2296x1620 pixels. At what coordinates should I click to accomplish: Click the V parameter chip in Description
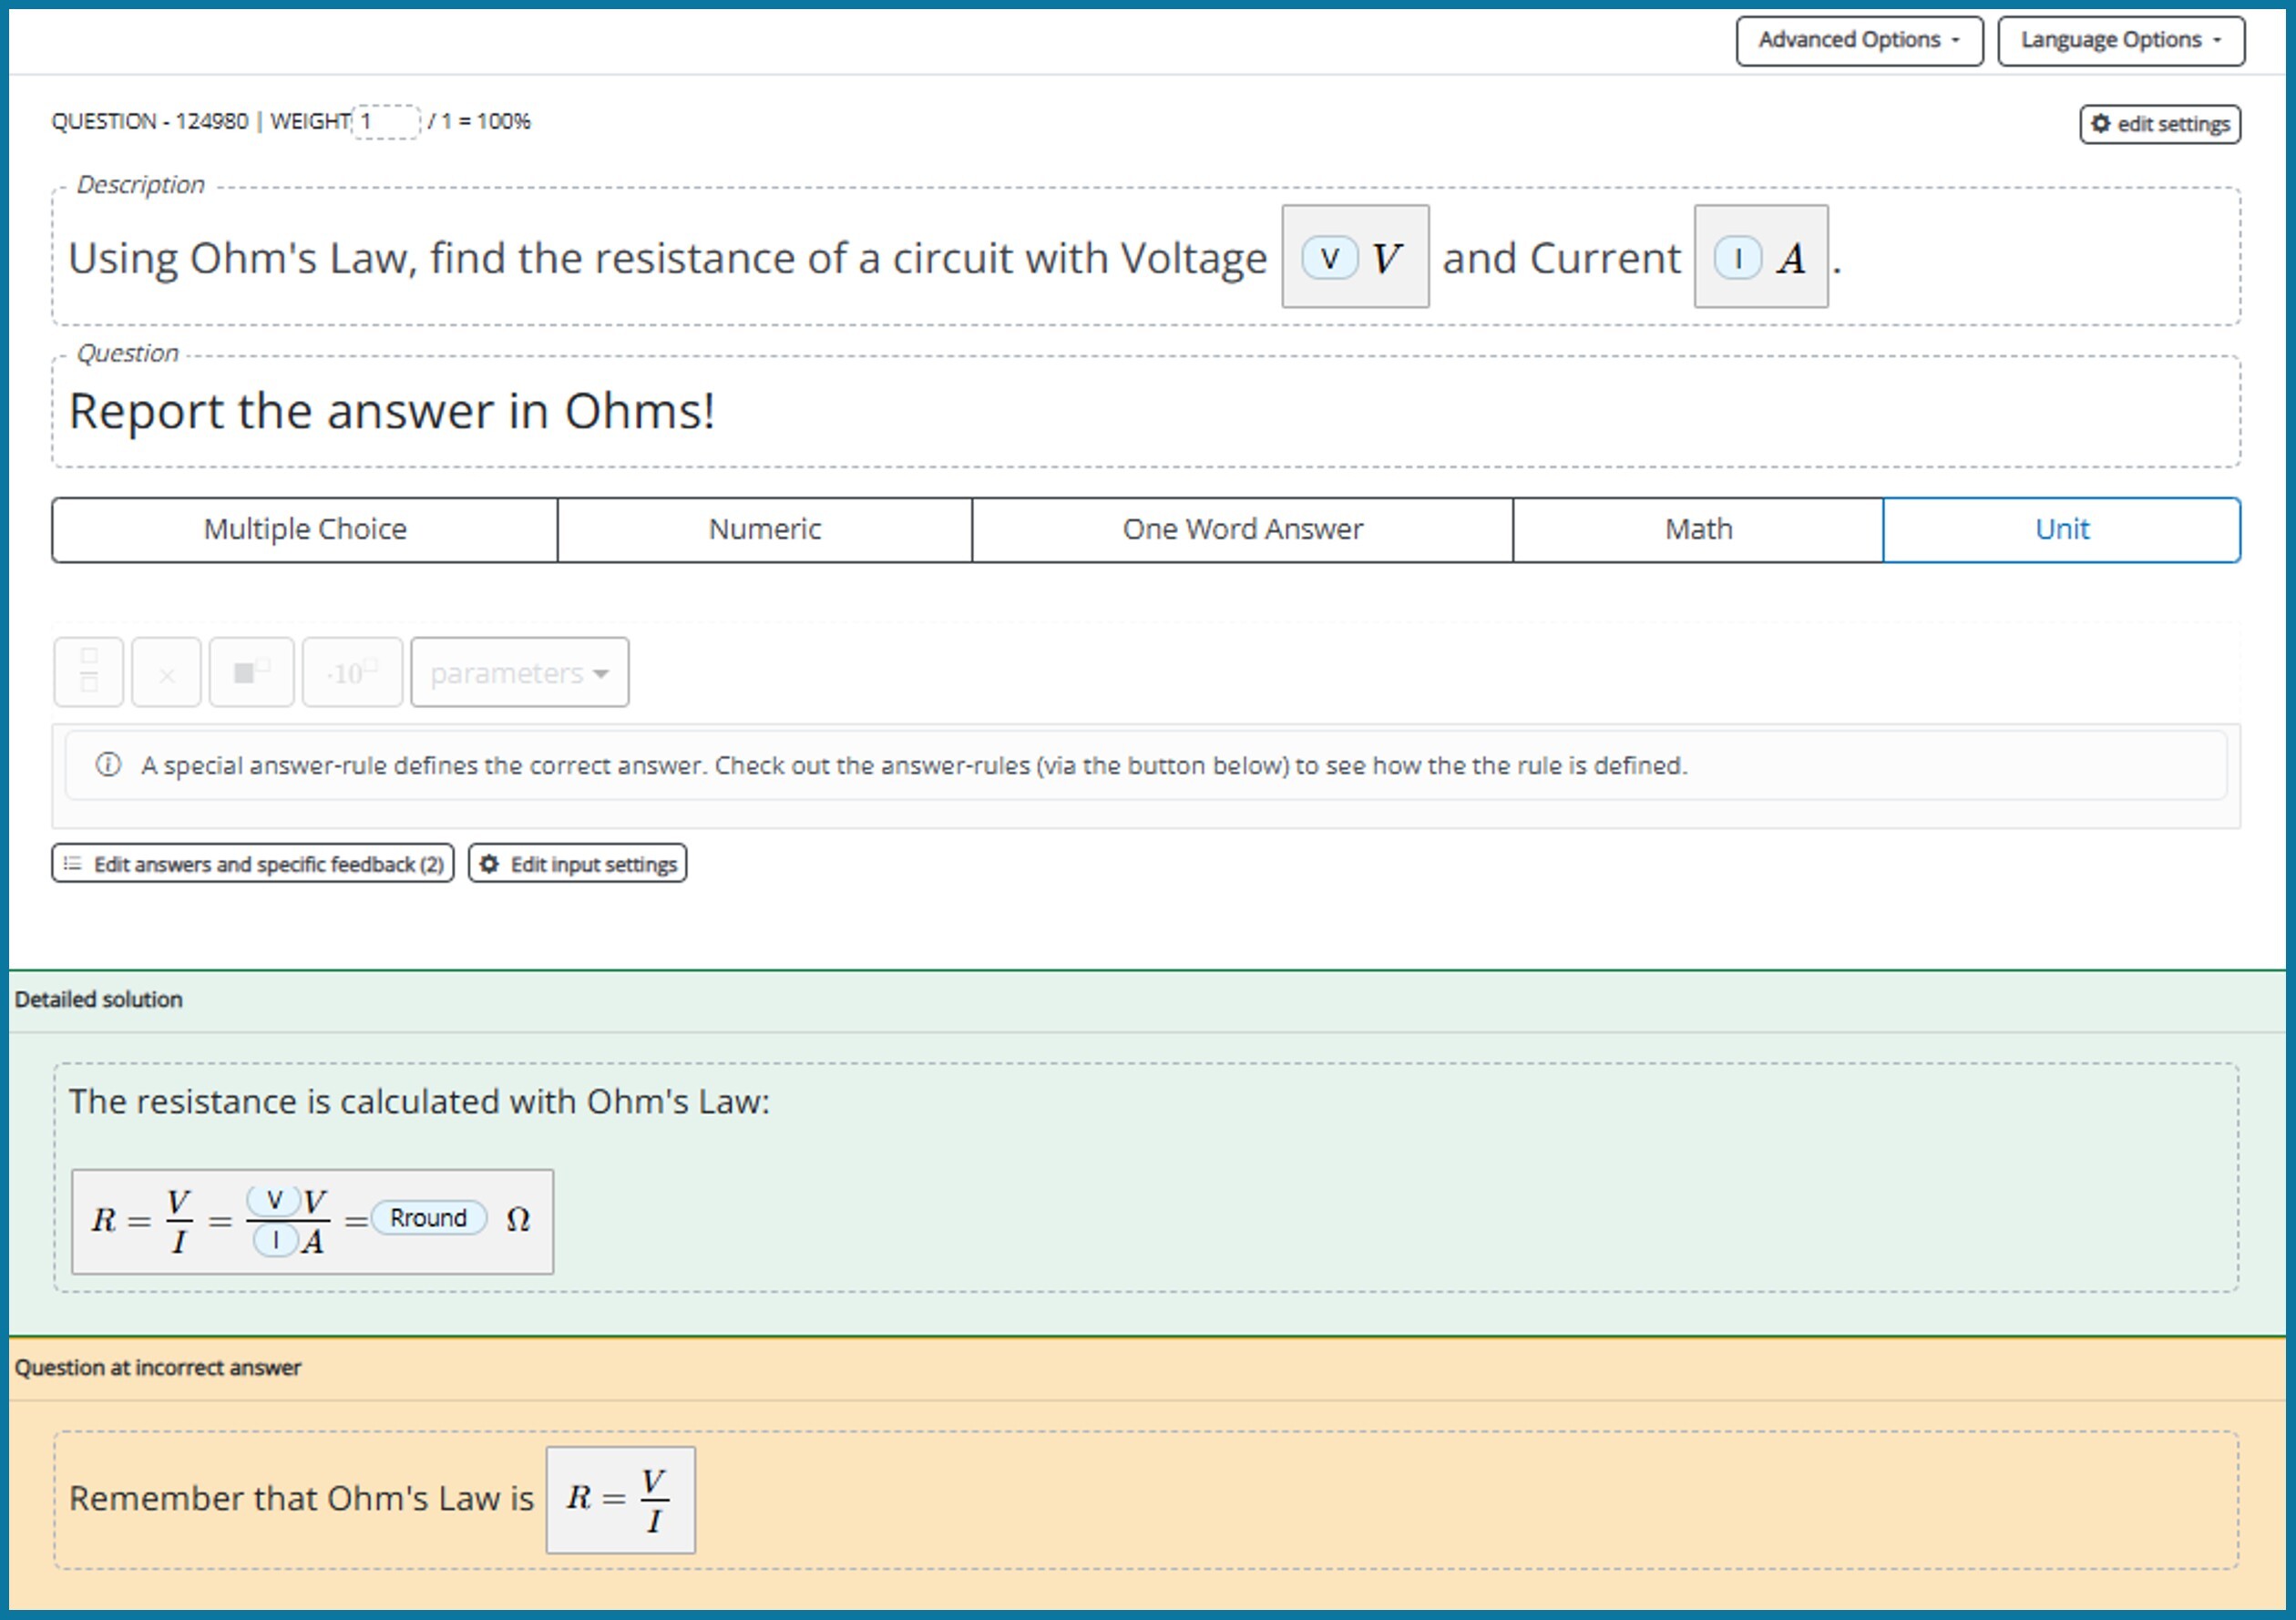[1329, 258]
